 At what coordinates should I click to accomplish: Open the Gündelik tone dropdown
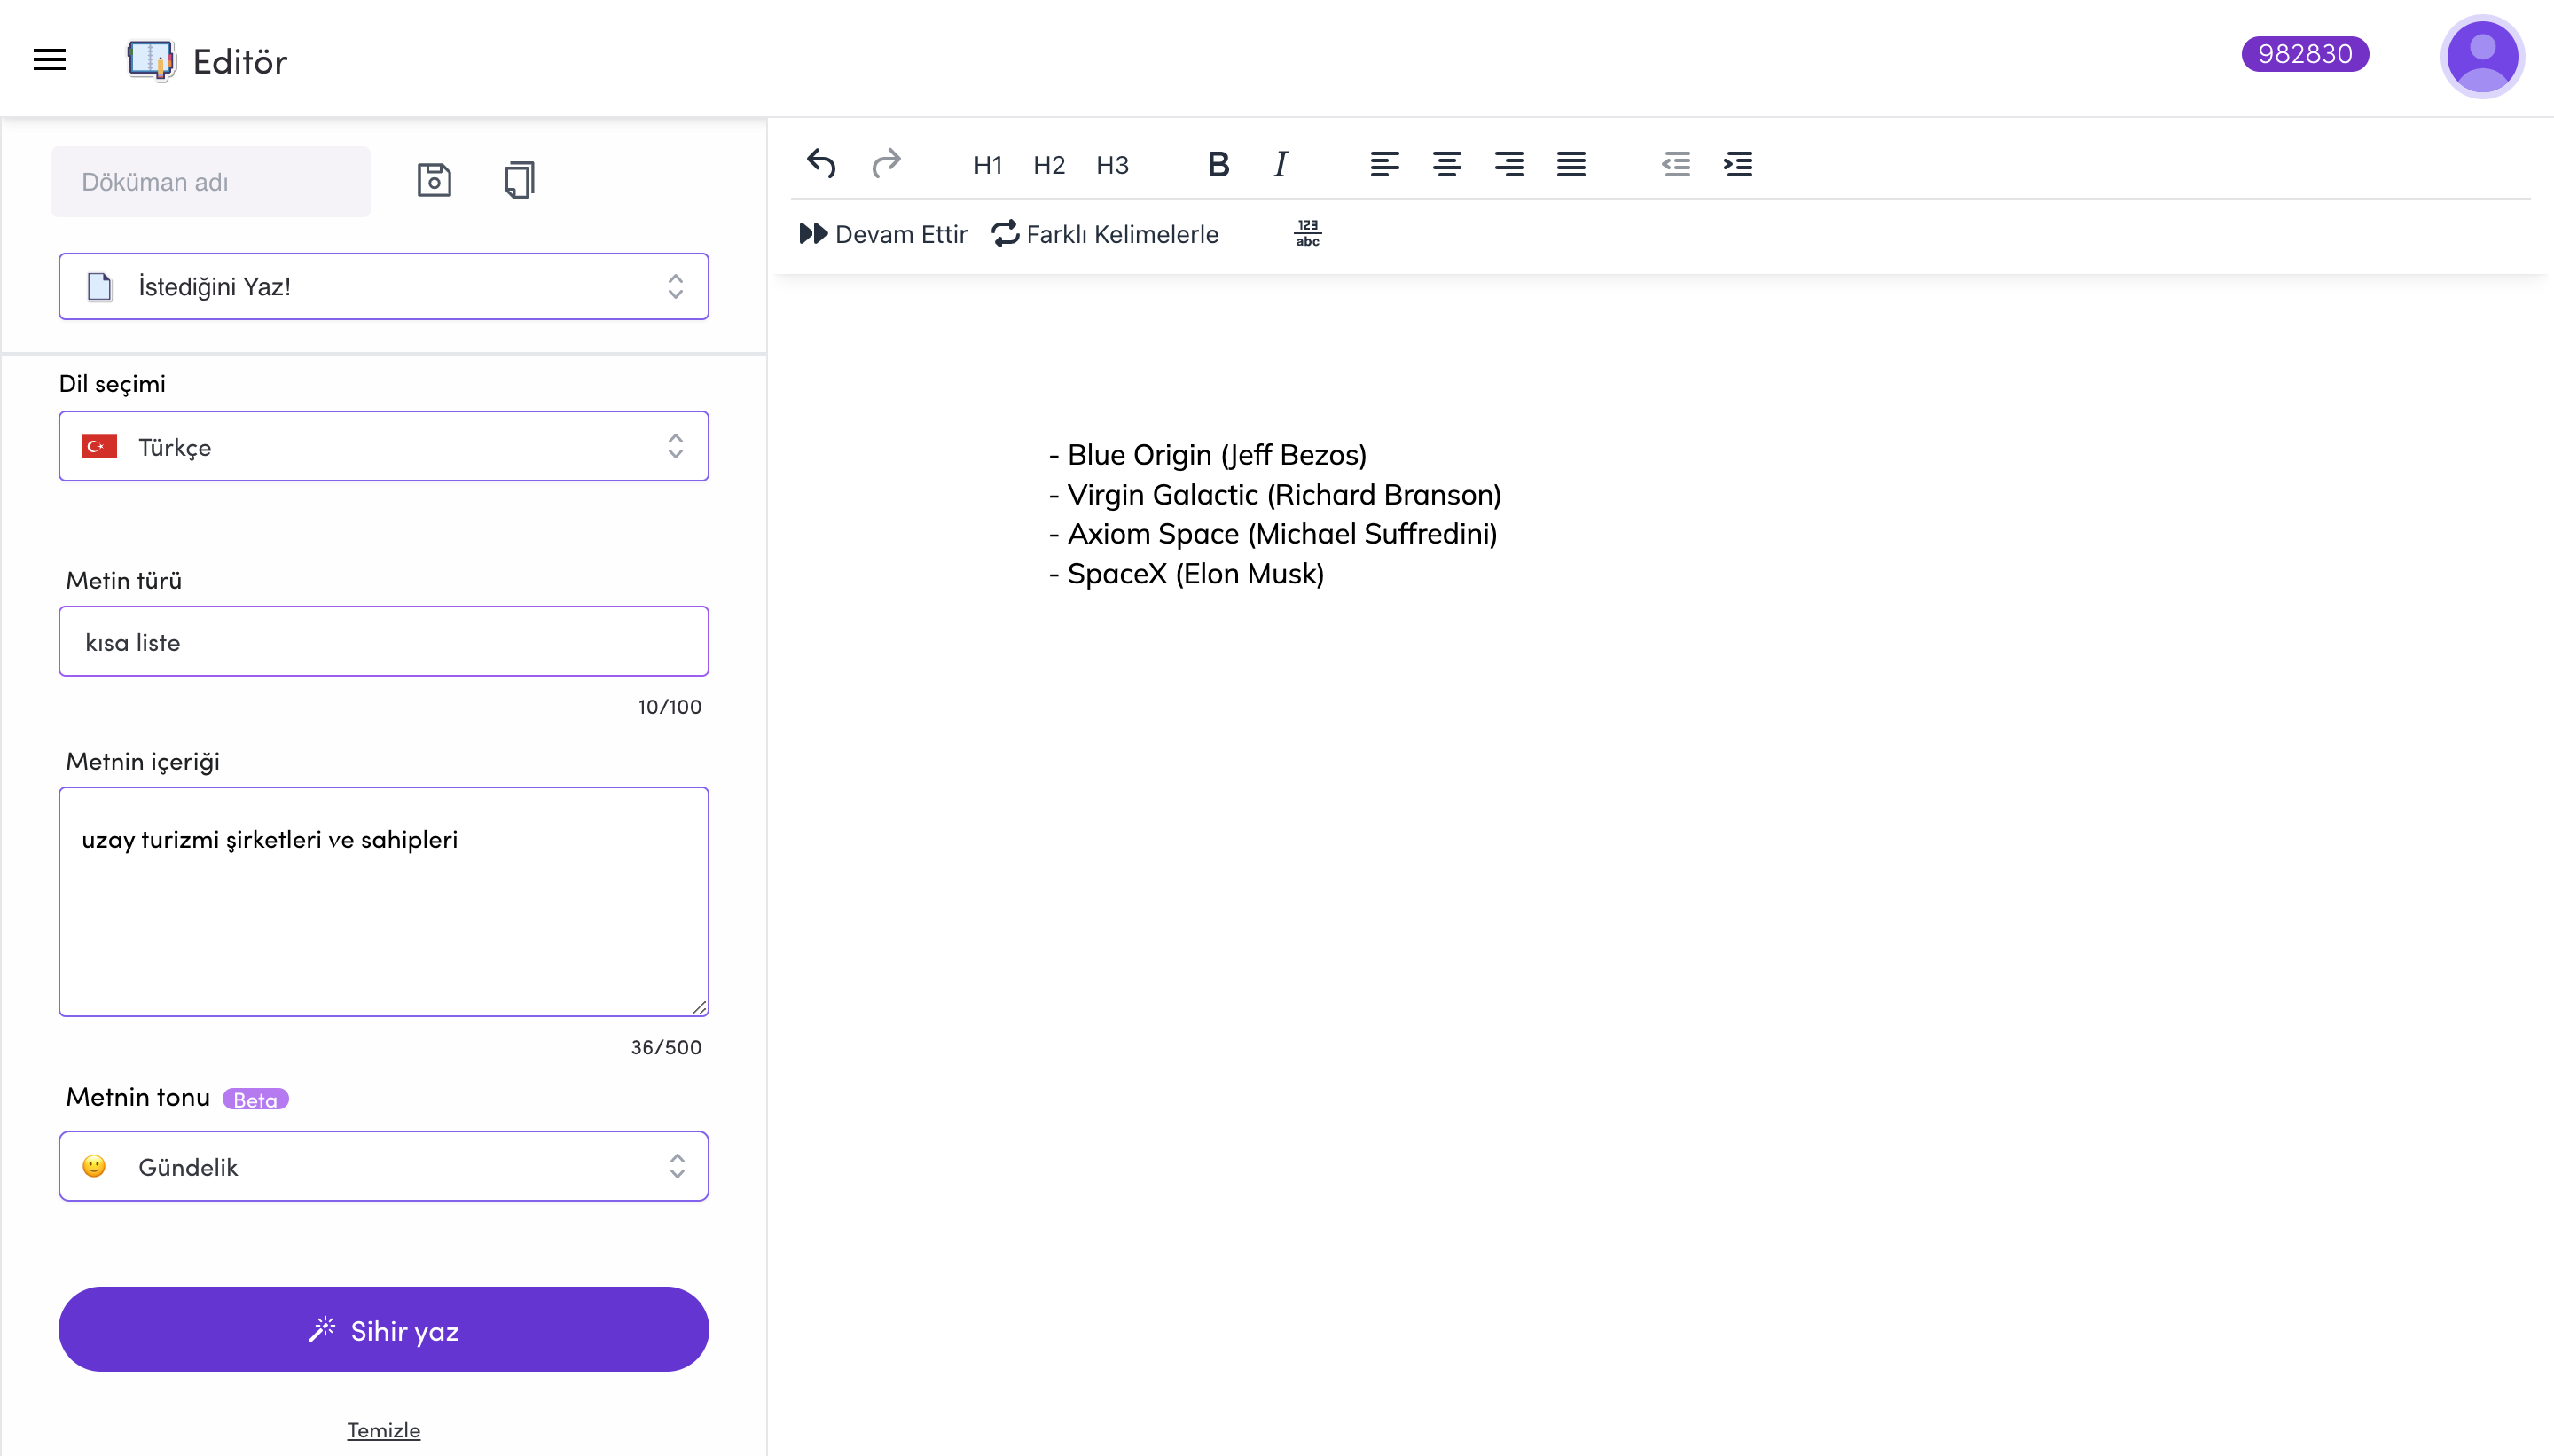coord(384,1166)
